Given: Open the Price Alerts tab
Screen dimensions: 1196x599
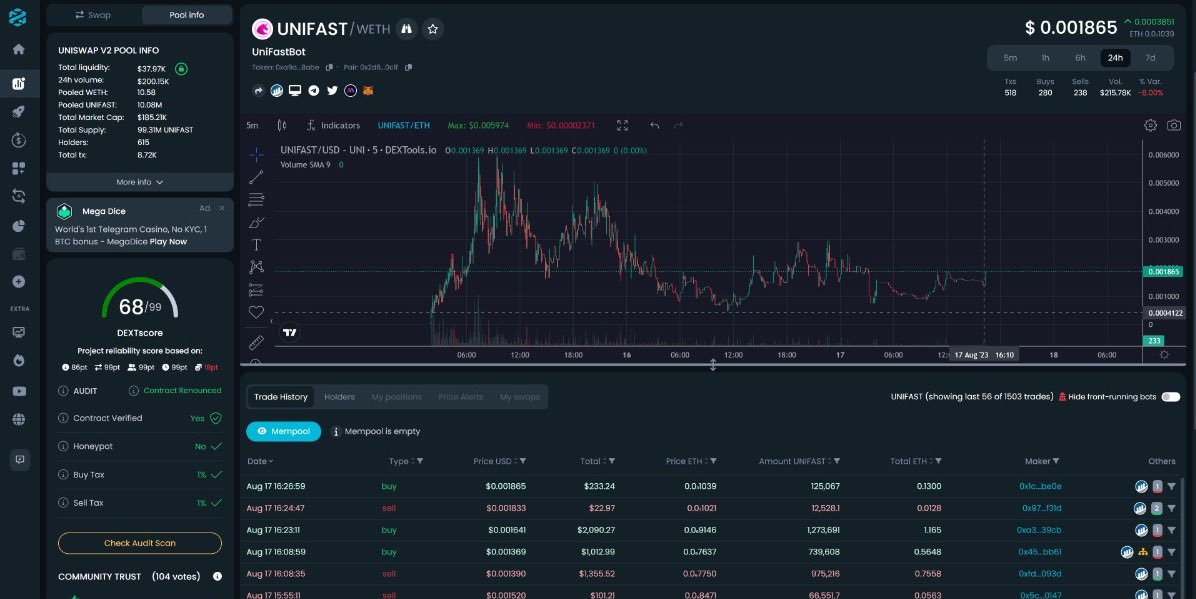Looking at the screenshot, I should (461, 397).
